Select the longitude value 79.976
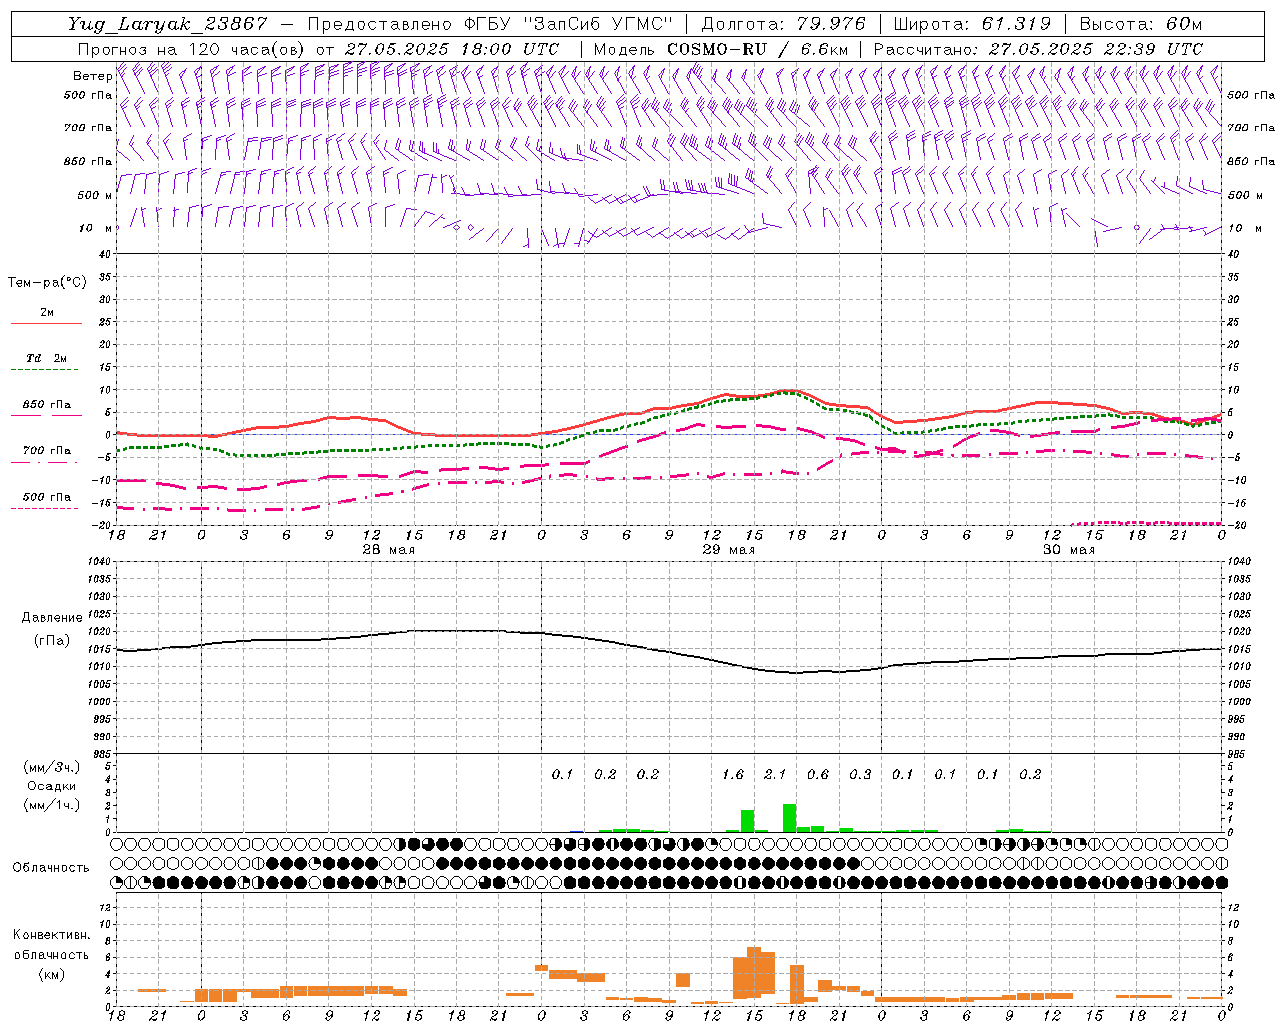The height and width of the screenshot is (1024, 1280). (x=832, y=24)
